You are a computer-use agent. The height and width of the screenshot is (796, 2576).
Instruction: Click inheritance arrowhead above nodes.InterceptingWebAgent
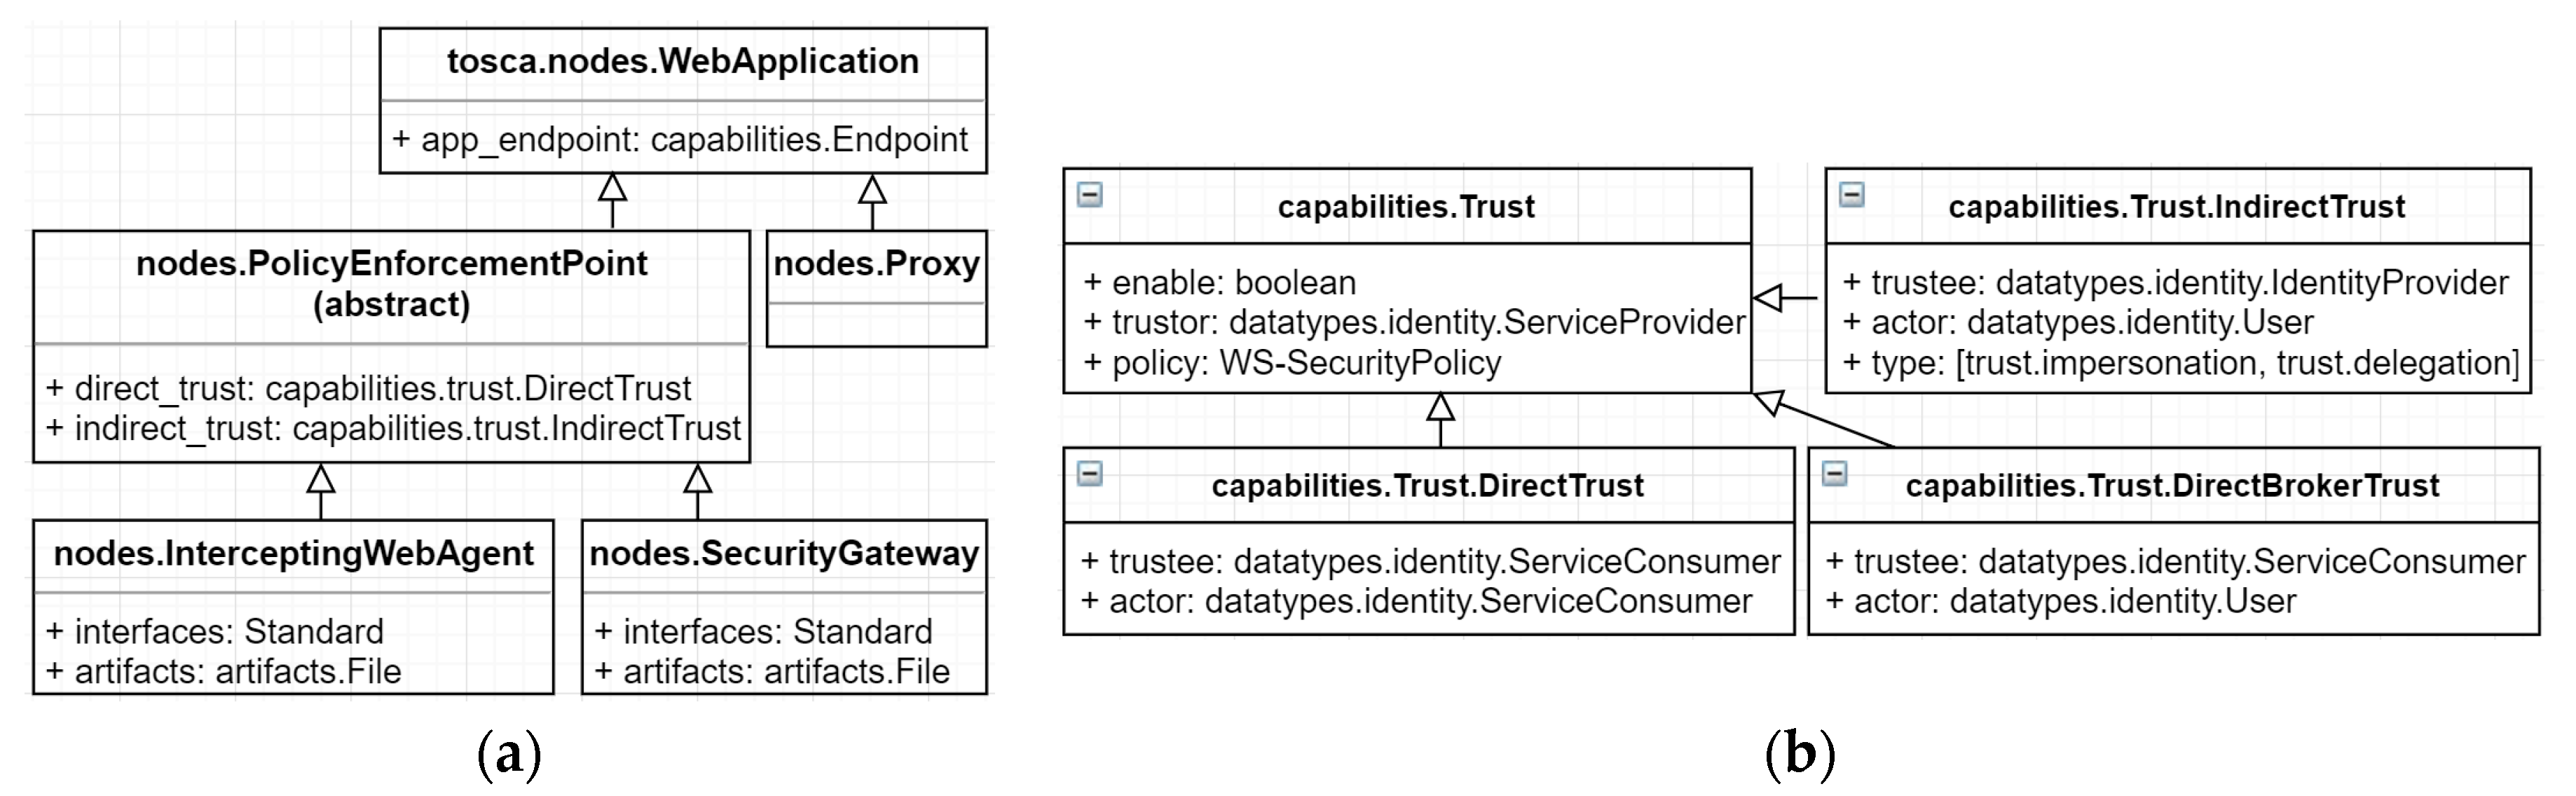(x=320, y=479)
